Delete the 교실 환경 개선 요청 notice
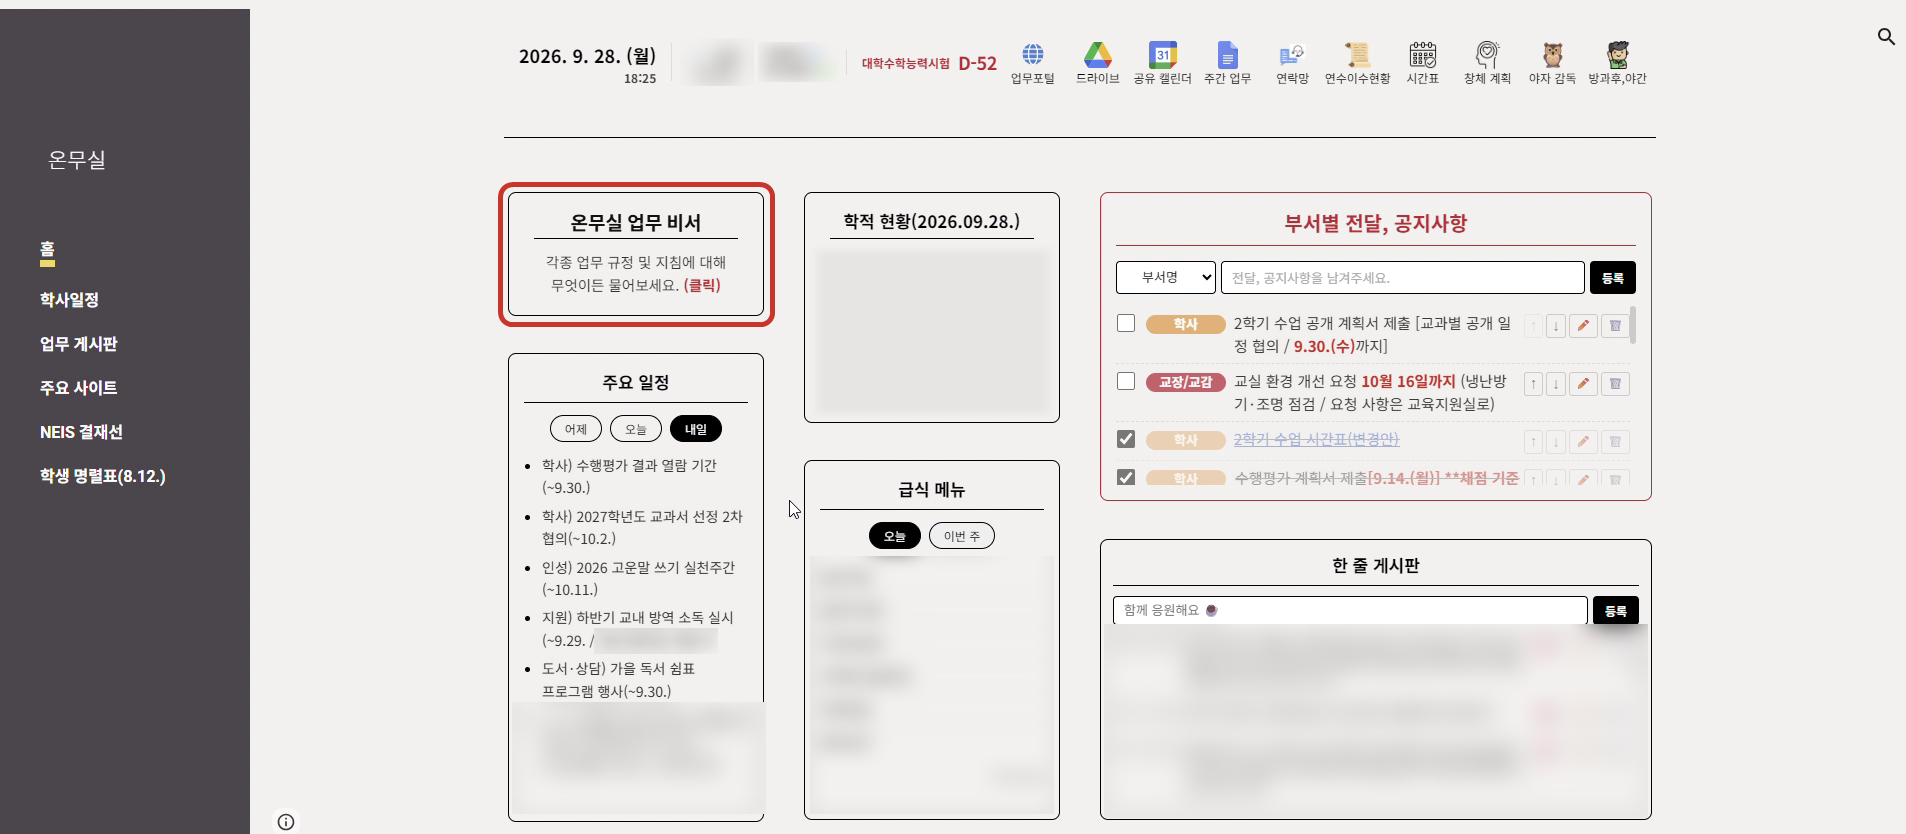The height and width of the screenshot is (834, 1906). coord(1615,383)
